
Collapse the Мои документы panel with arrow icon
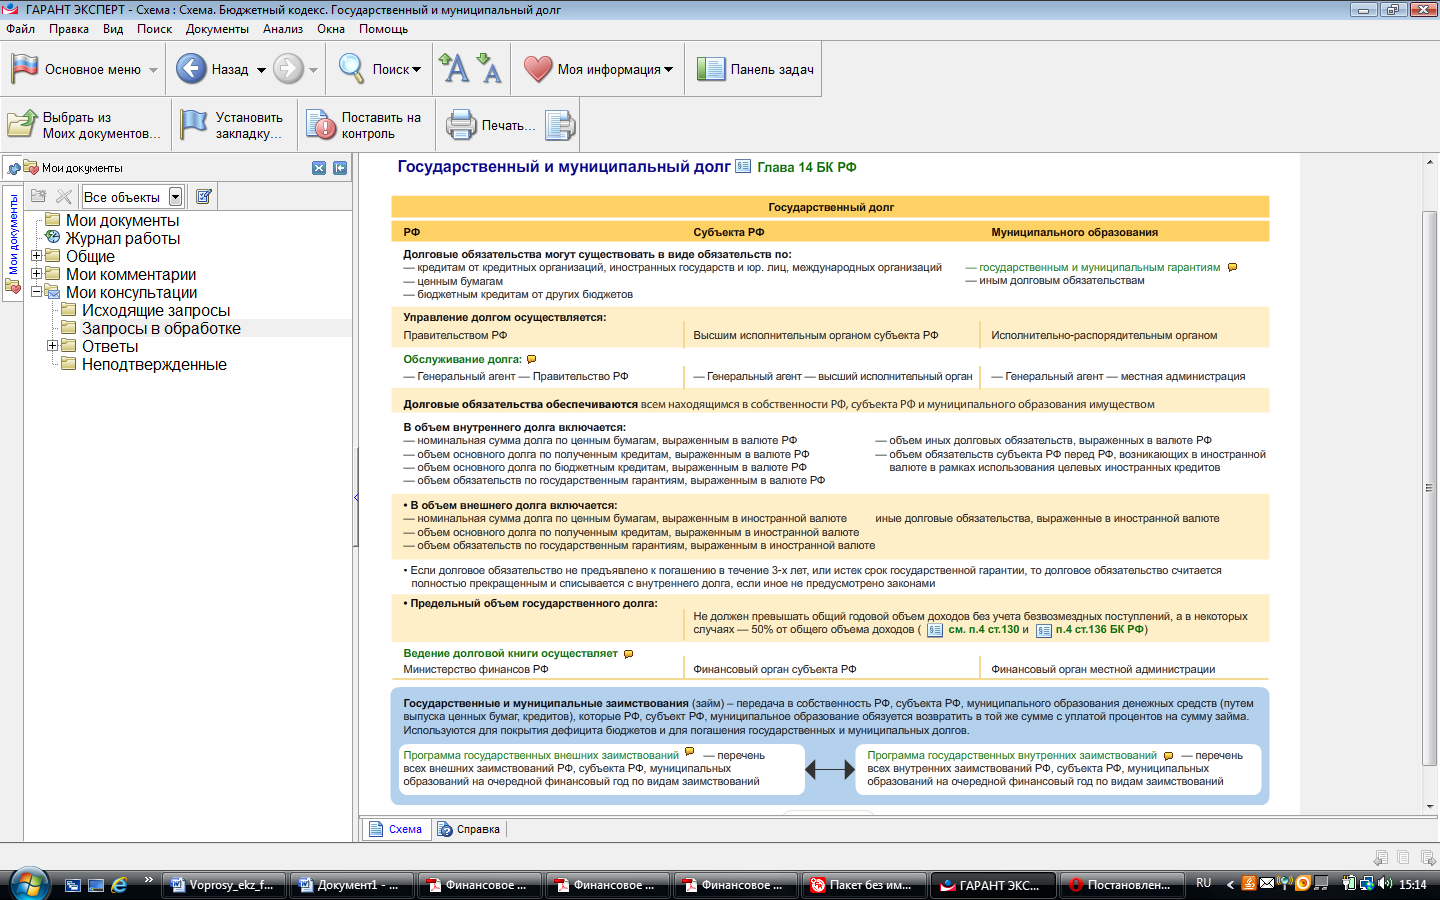click(340, 168)
